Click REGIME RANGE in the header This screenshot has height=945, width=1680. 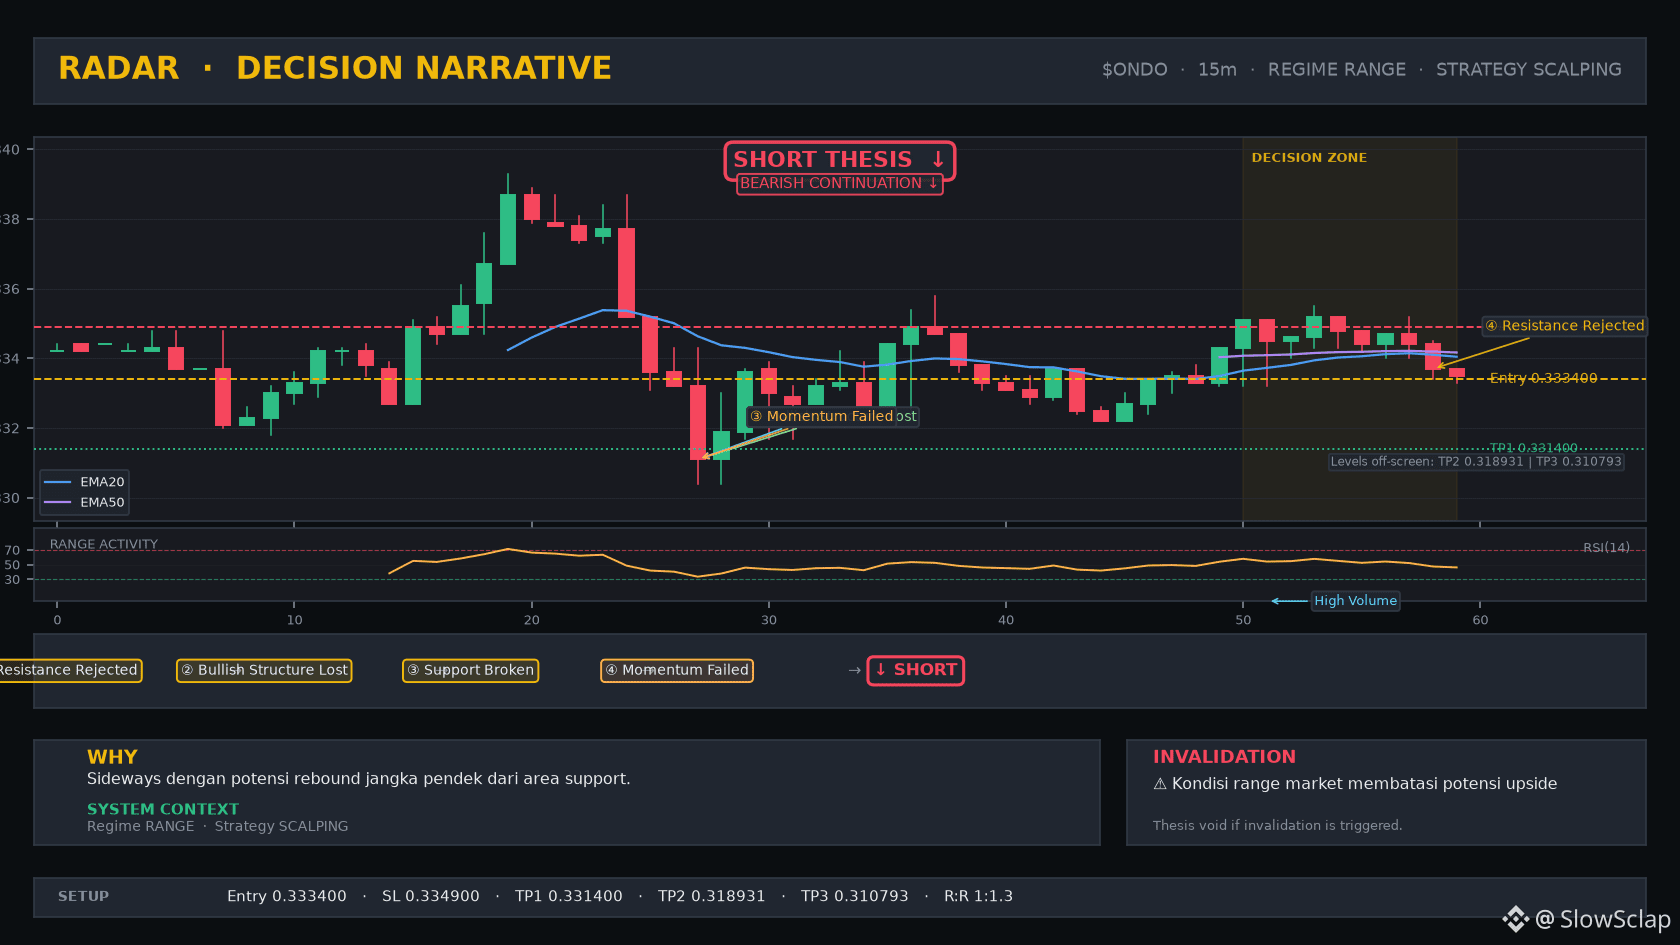tap(1336, 70)
